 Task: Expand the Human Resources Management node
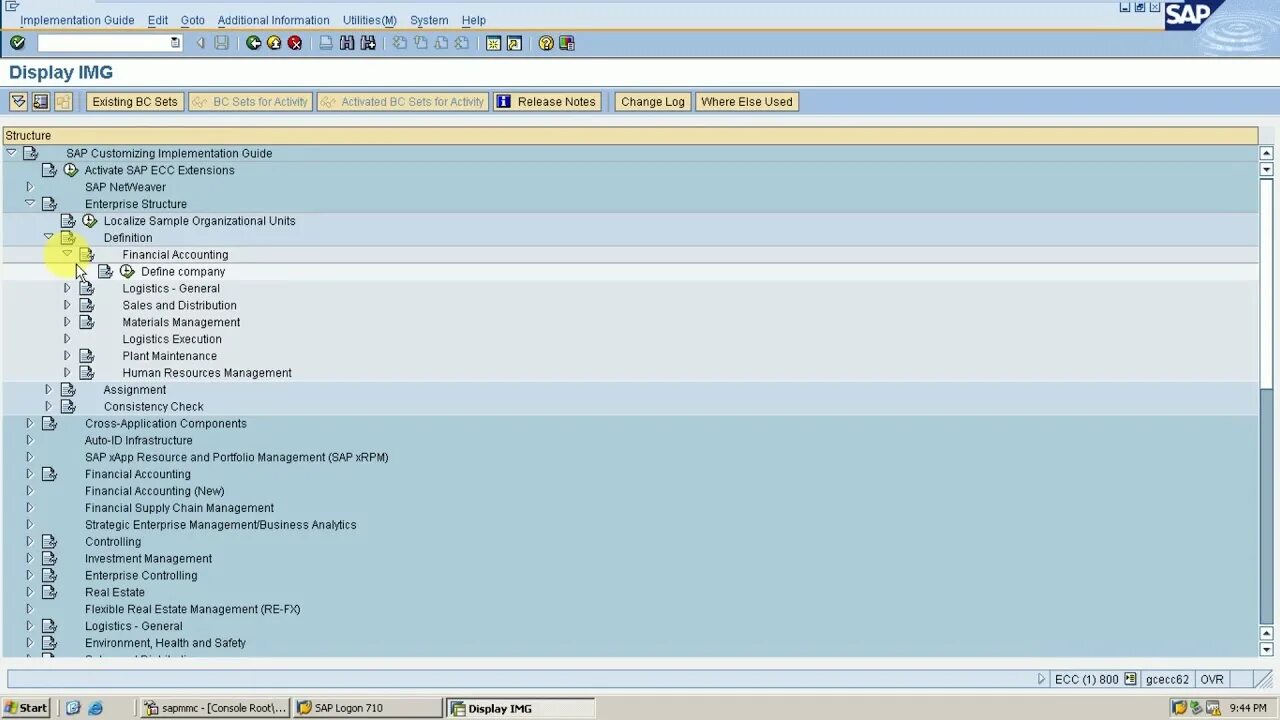pyautogui.click(x=67, y=372)
